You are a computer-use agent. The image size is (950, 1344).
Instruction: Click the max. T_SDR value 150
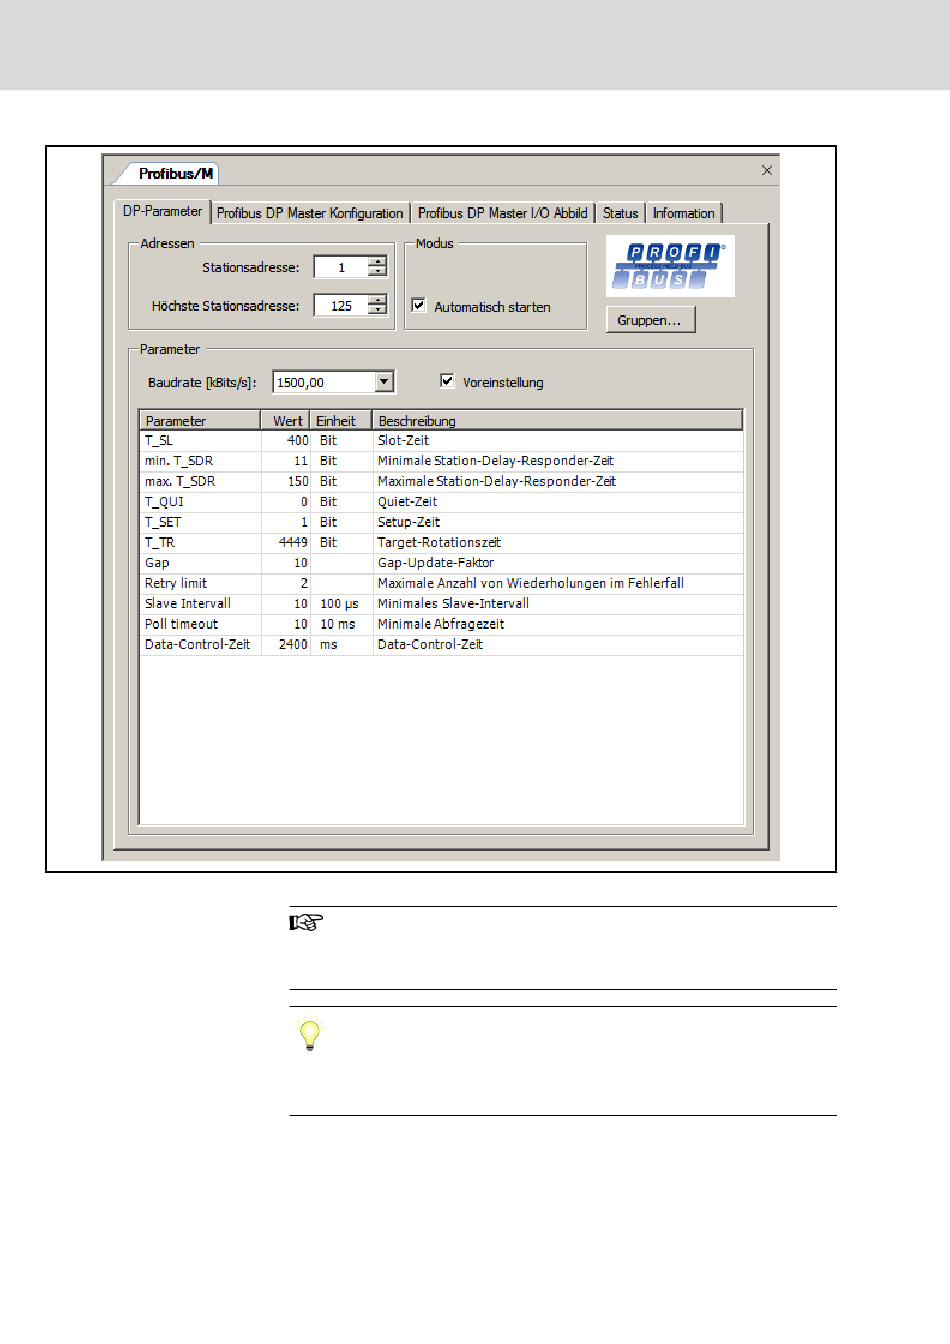285,481
